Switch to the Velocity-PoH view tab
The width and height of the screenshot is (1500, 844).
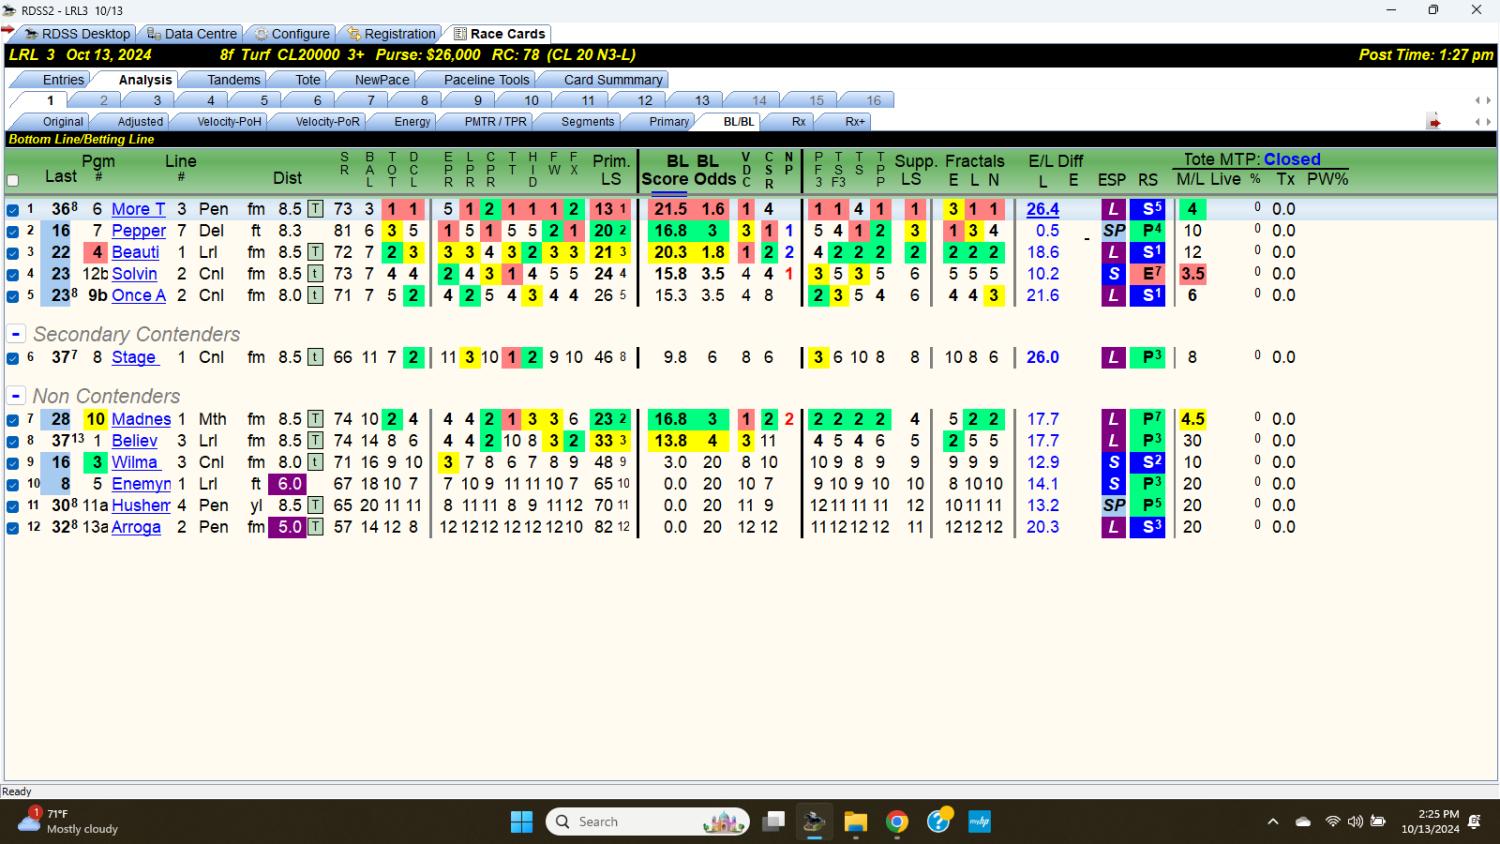[x=229, y=122]
